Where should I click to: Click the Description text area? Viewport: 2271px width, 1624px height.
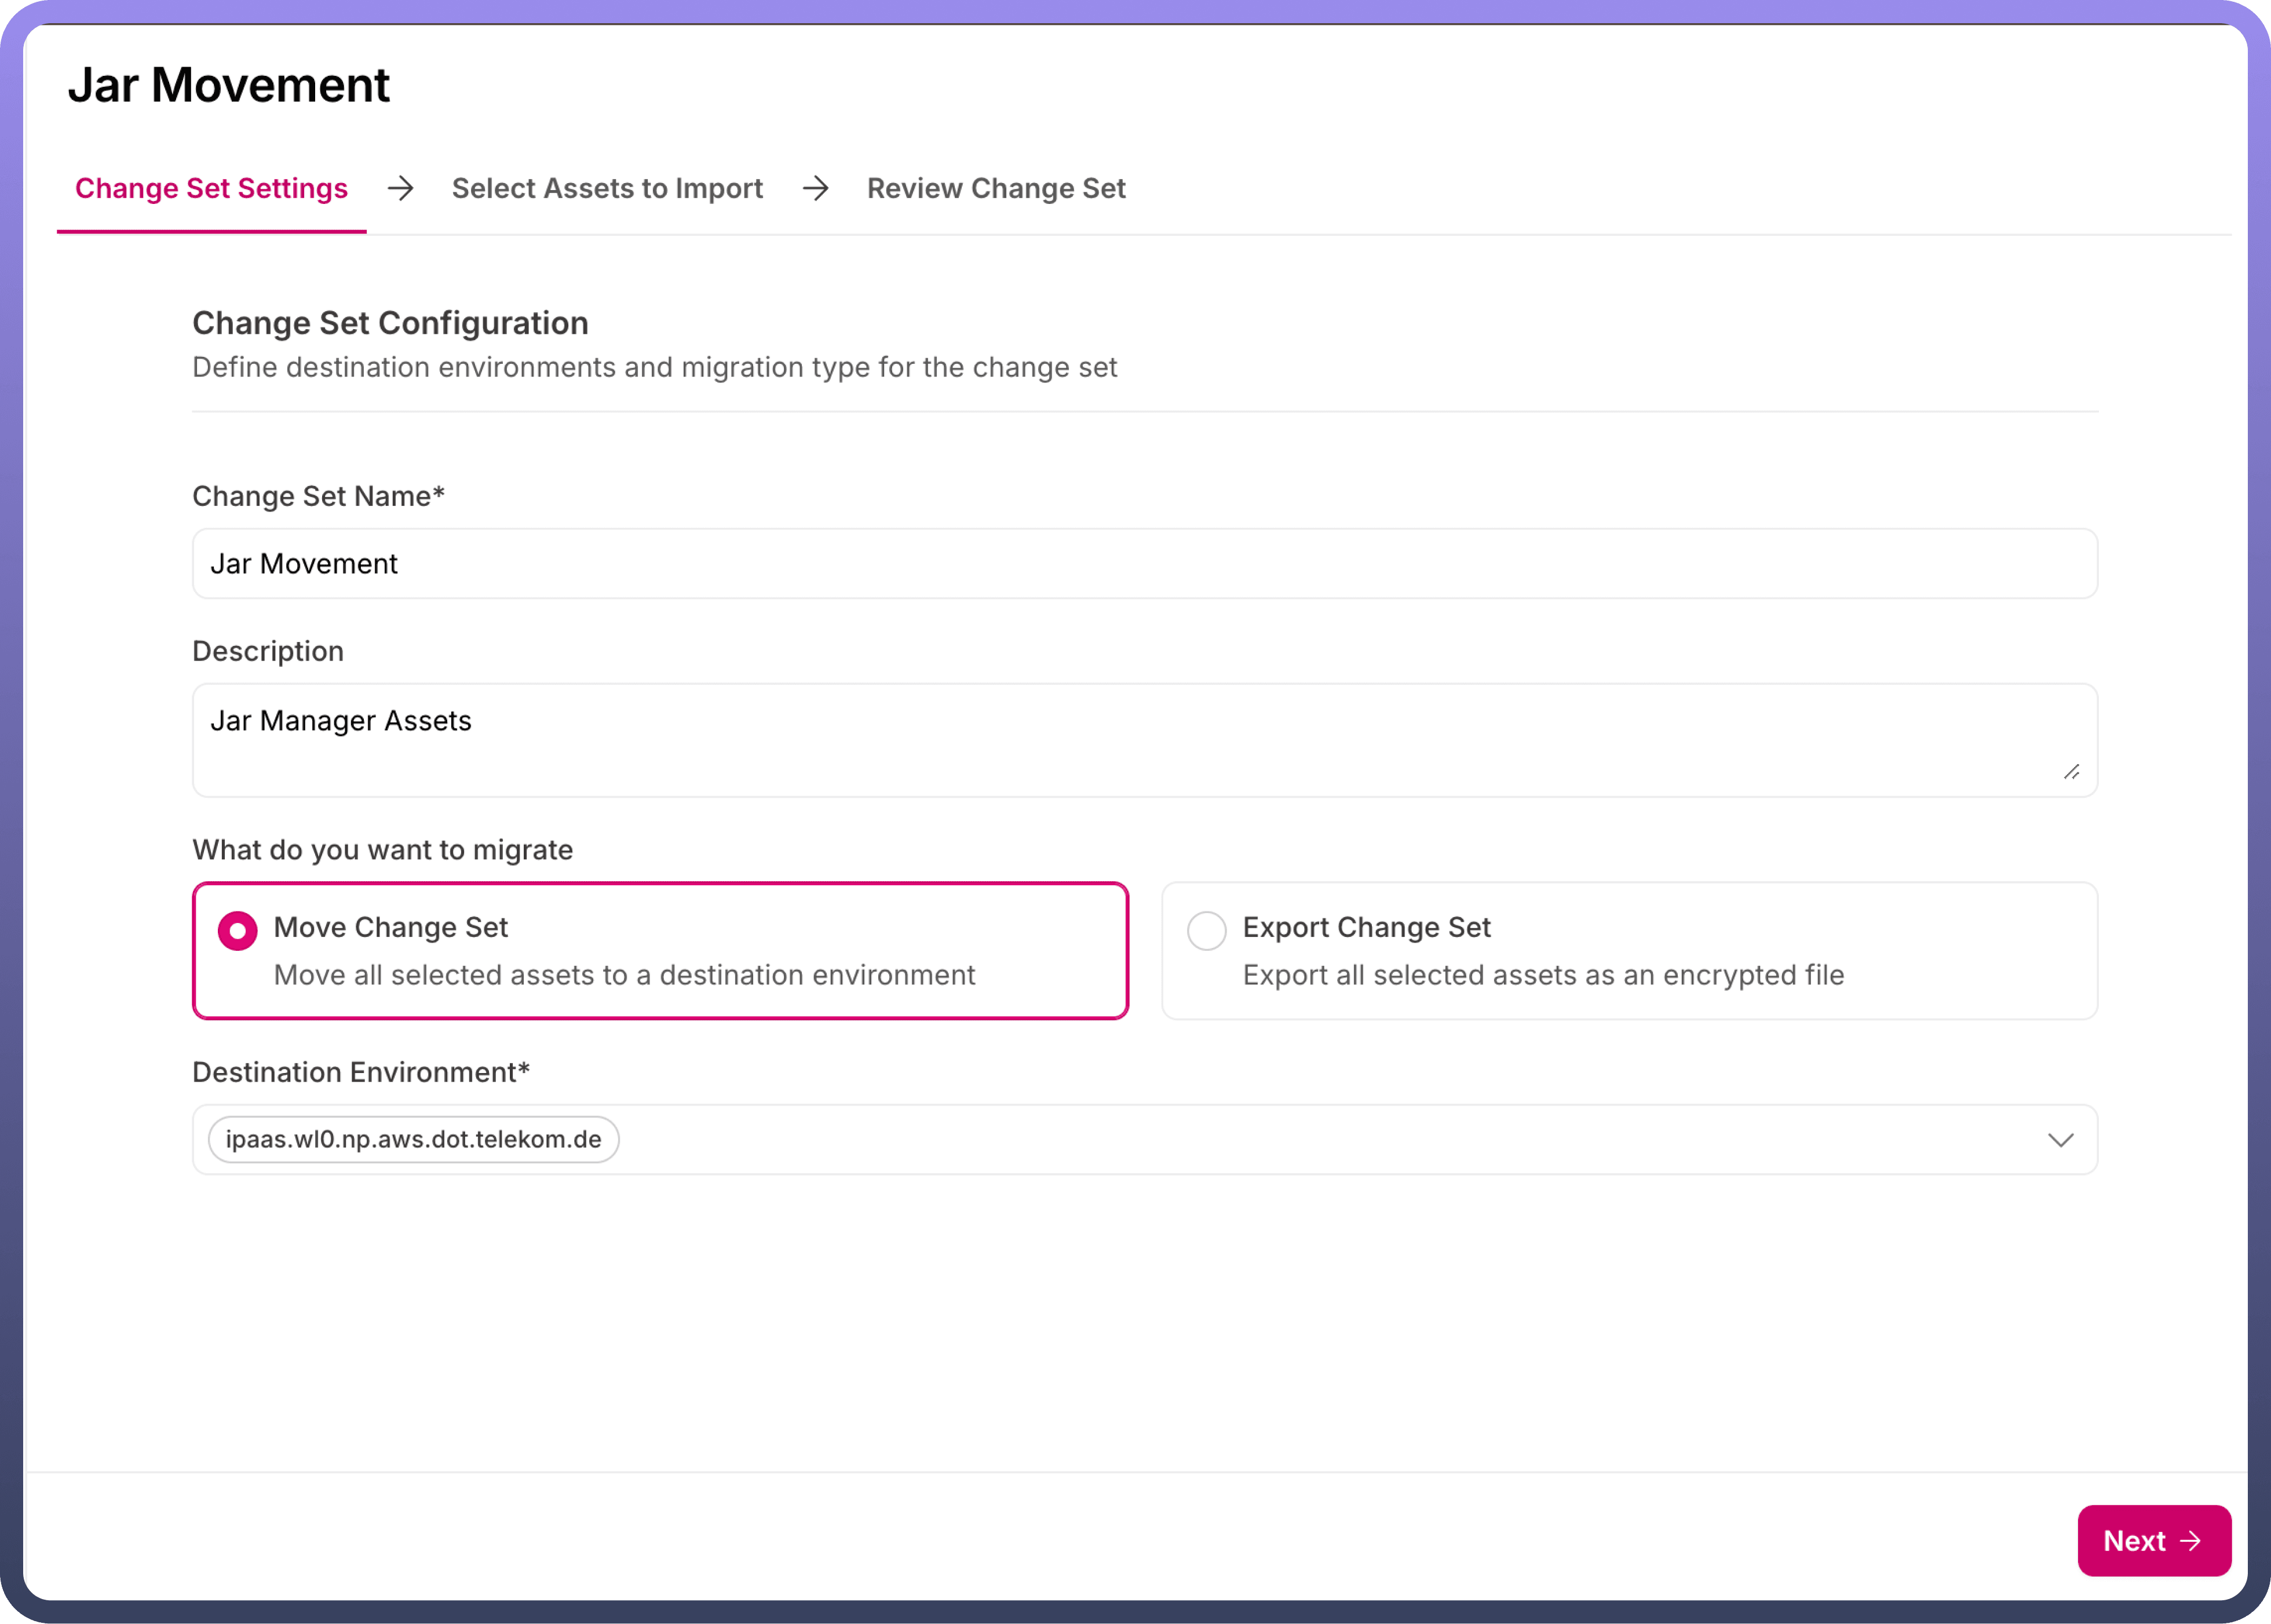point(1144,740)
